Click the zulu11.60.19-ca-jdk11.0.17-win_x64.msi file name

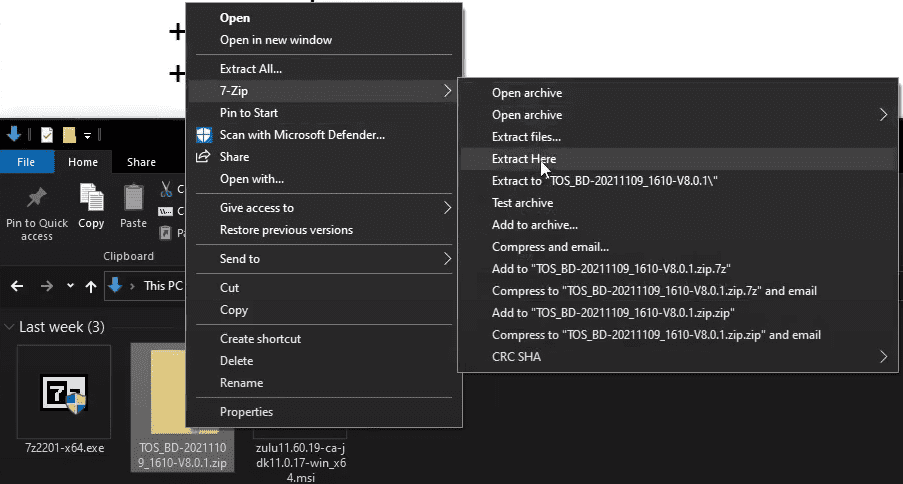[x=300, y=463]
